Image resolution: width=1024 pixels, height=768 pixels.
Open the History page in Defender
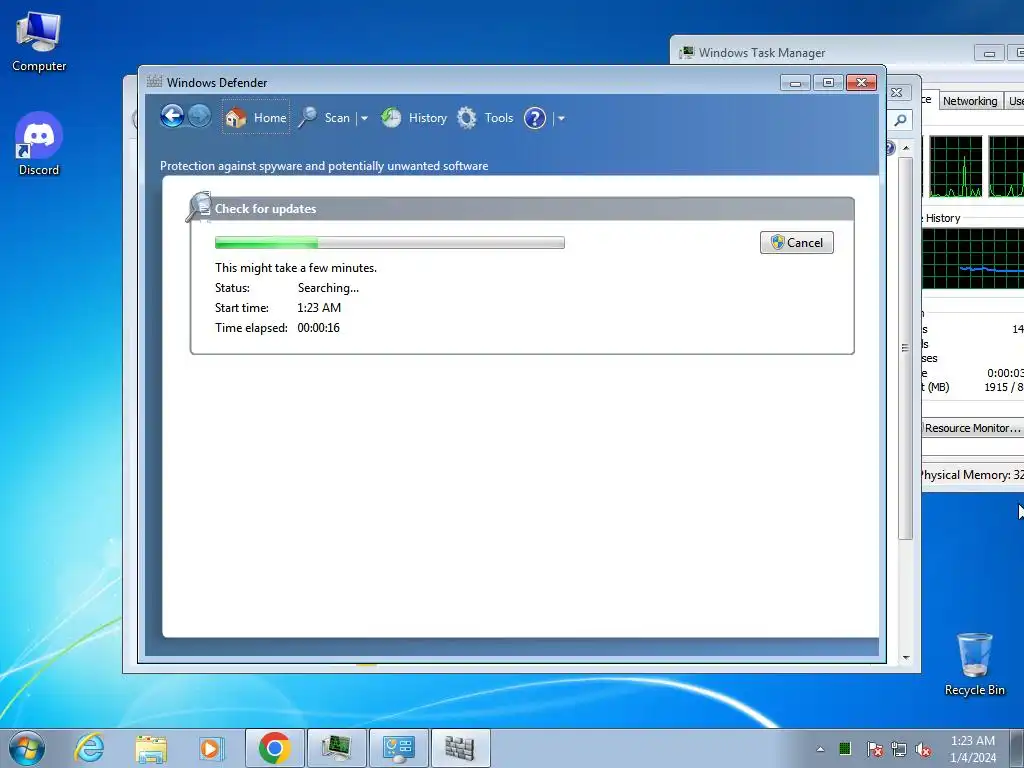click(x=414, y=118)
